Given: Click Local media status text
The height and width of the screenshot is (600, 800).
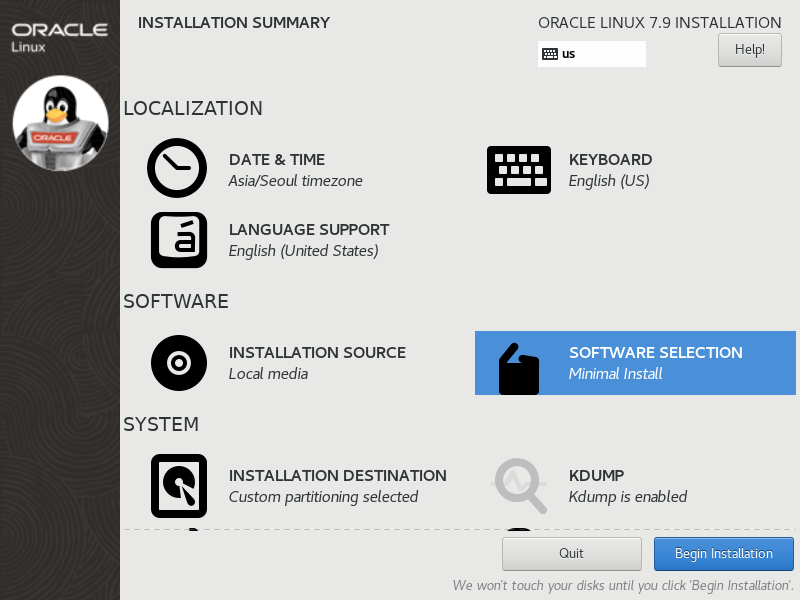Looking at the screenshot, I should 268,373.
